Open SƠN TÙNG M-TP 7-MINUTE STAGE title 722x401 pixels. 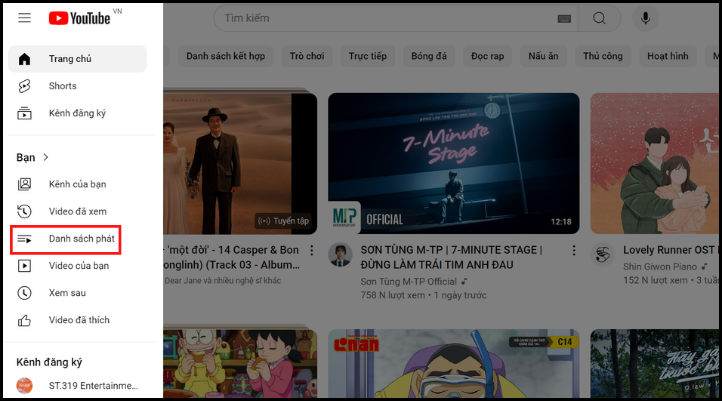tap(451, 257)
